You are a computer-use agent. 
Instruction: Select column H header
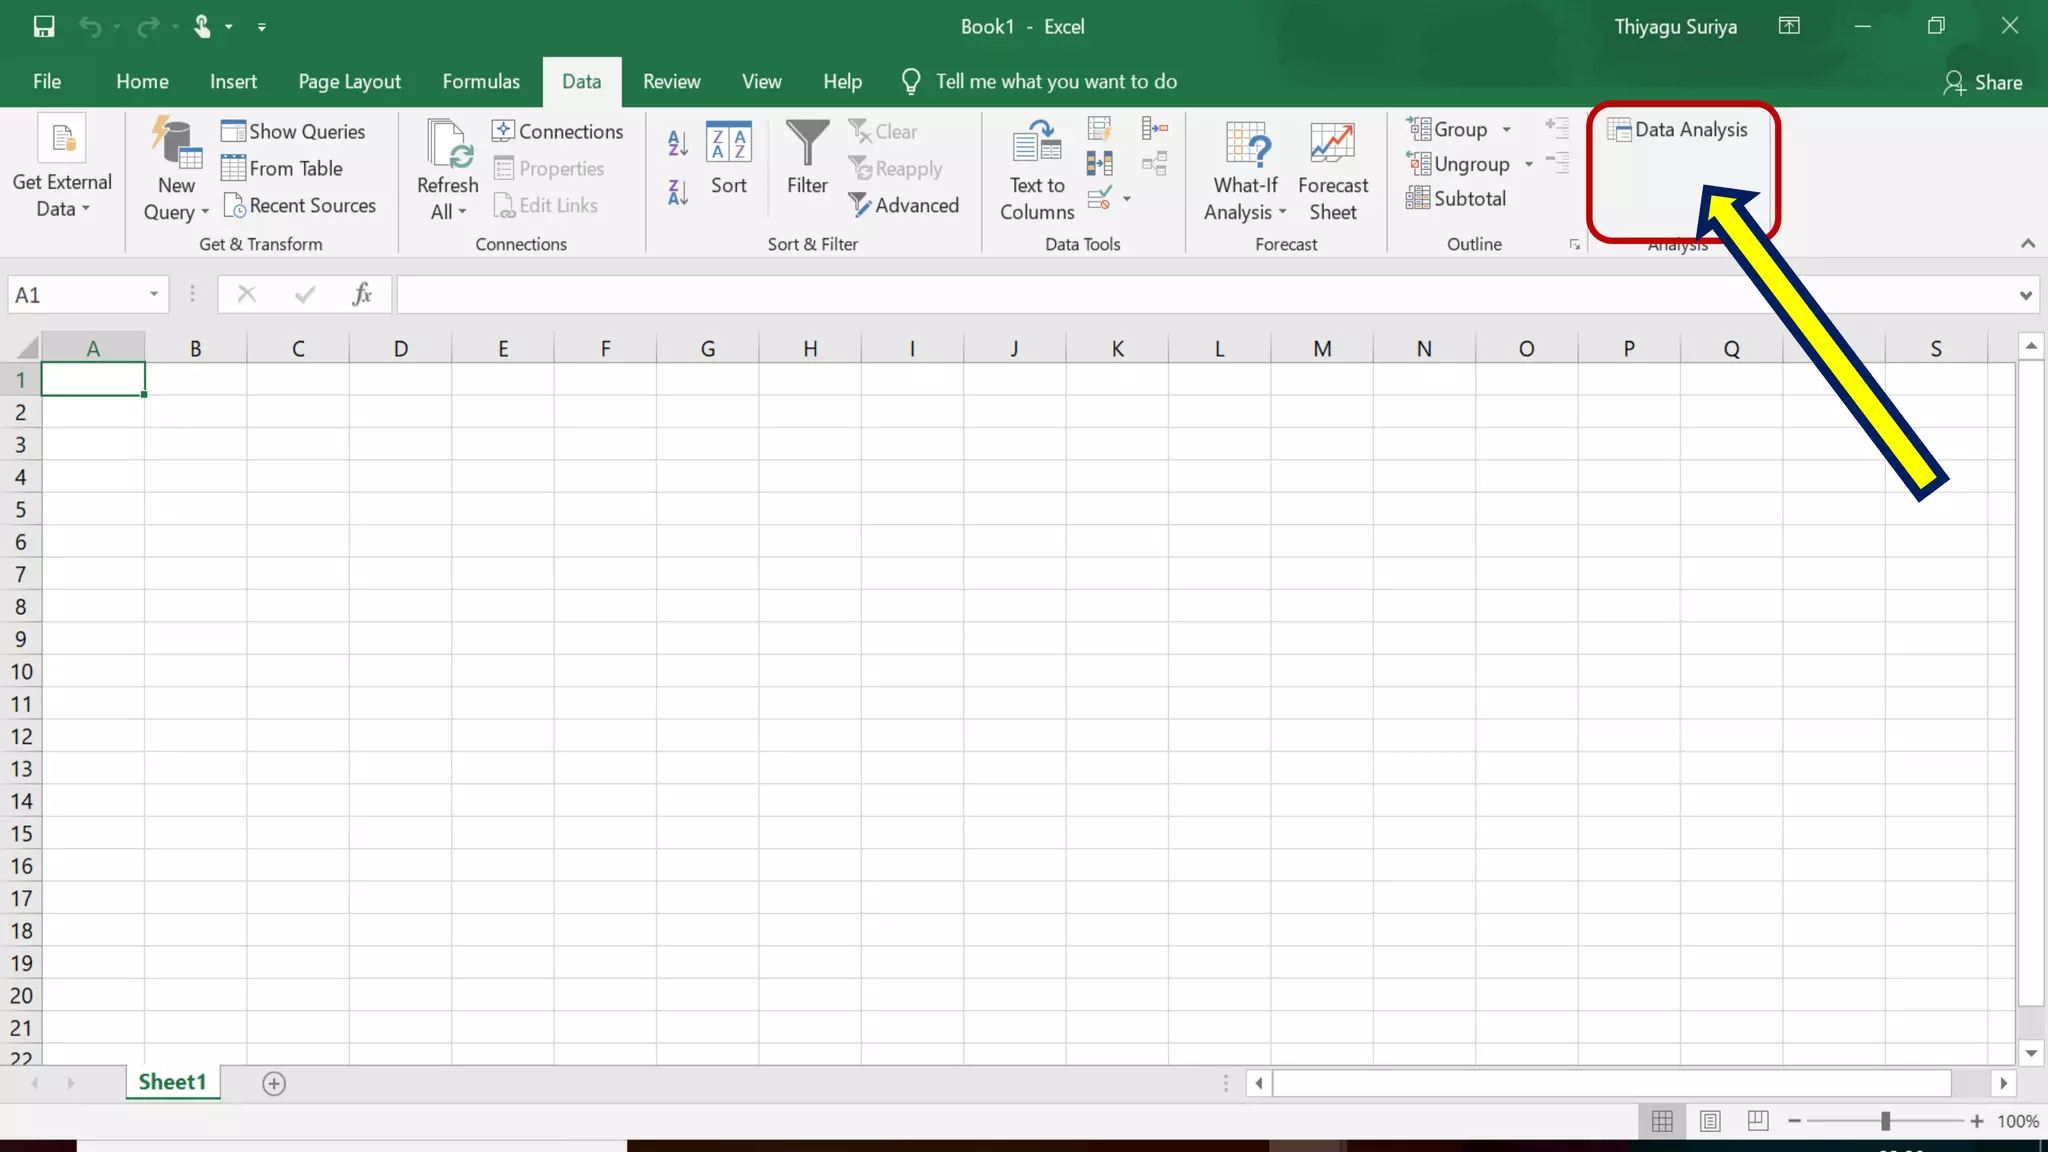[x=810, y=349]
